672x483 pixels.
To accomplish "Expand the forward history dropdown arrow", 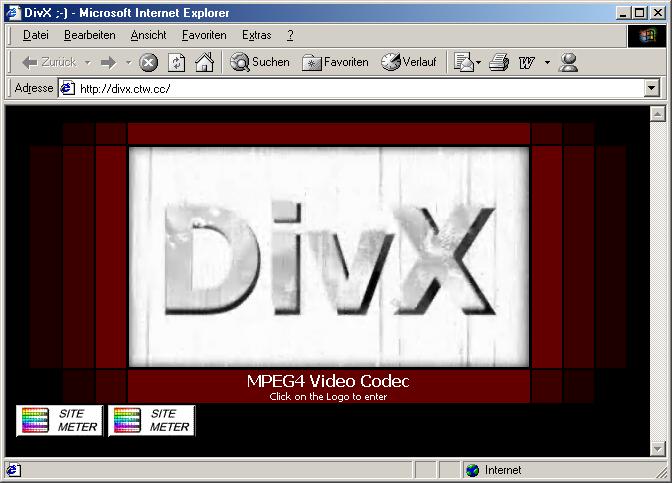I will [127, 62].
